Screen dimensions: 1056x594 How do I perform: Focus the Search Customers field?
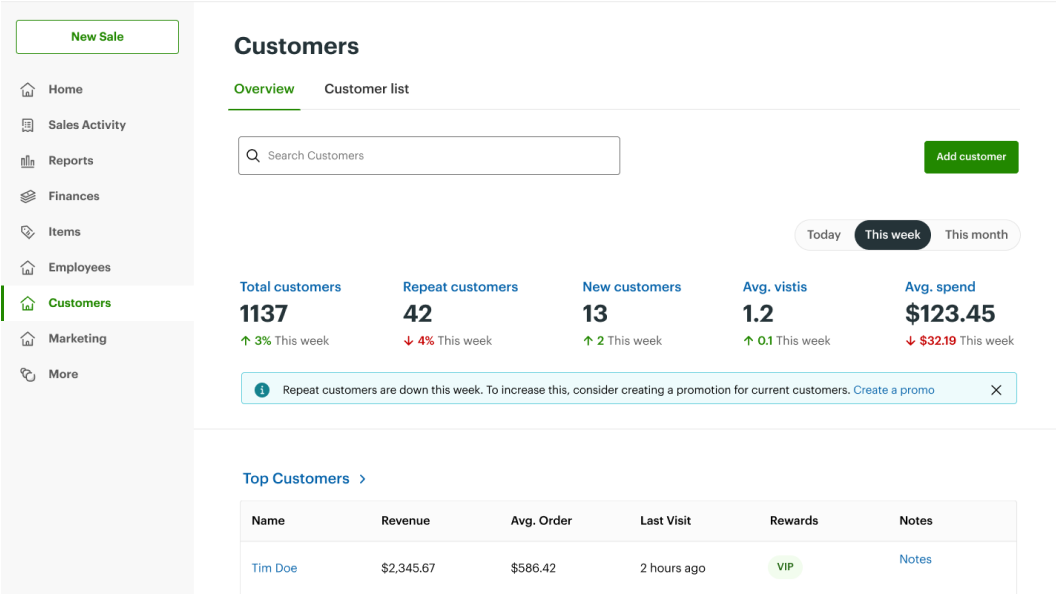(x=429, y=156)
